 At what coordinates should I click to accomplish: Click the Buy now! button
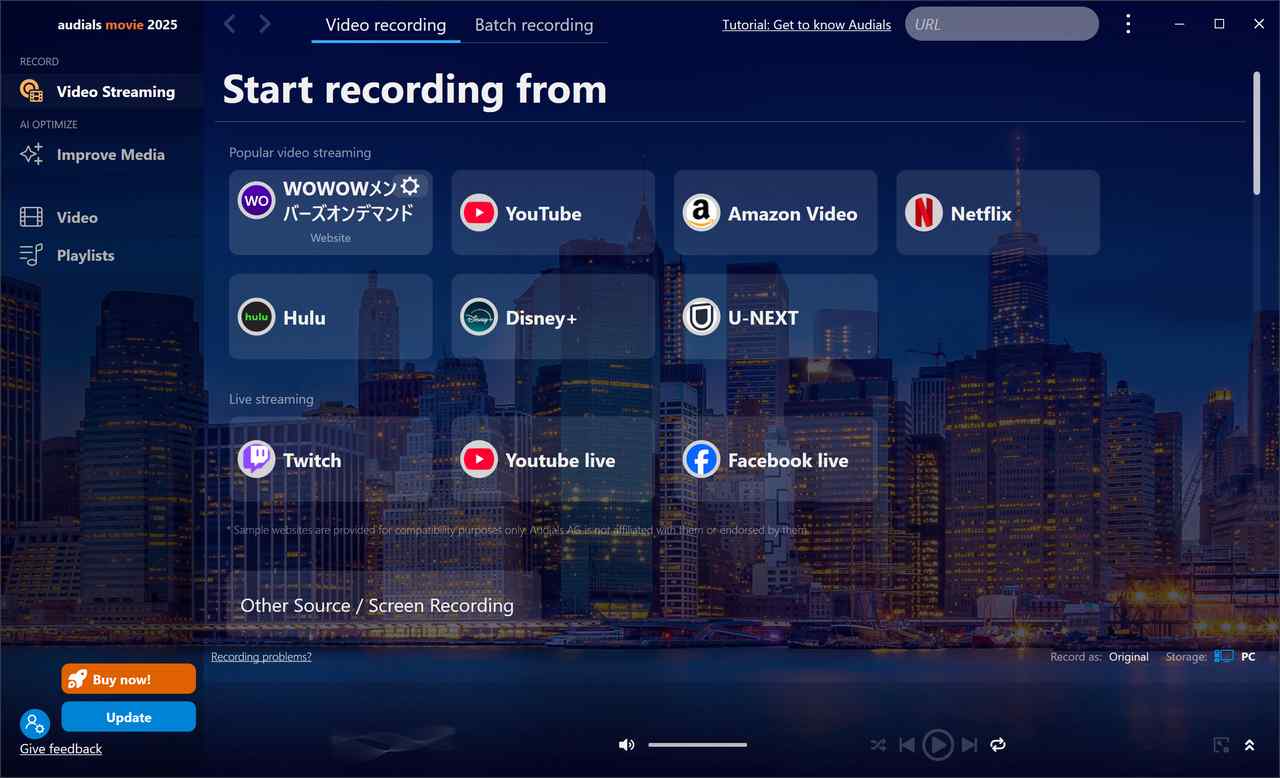pyautogui.click(x=129, y=679)
